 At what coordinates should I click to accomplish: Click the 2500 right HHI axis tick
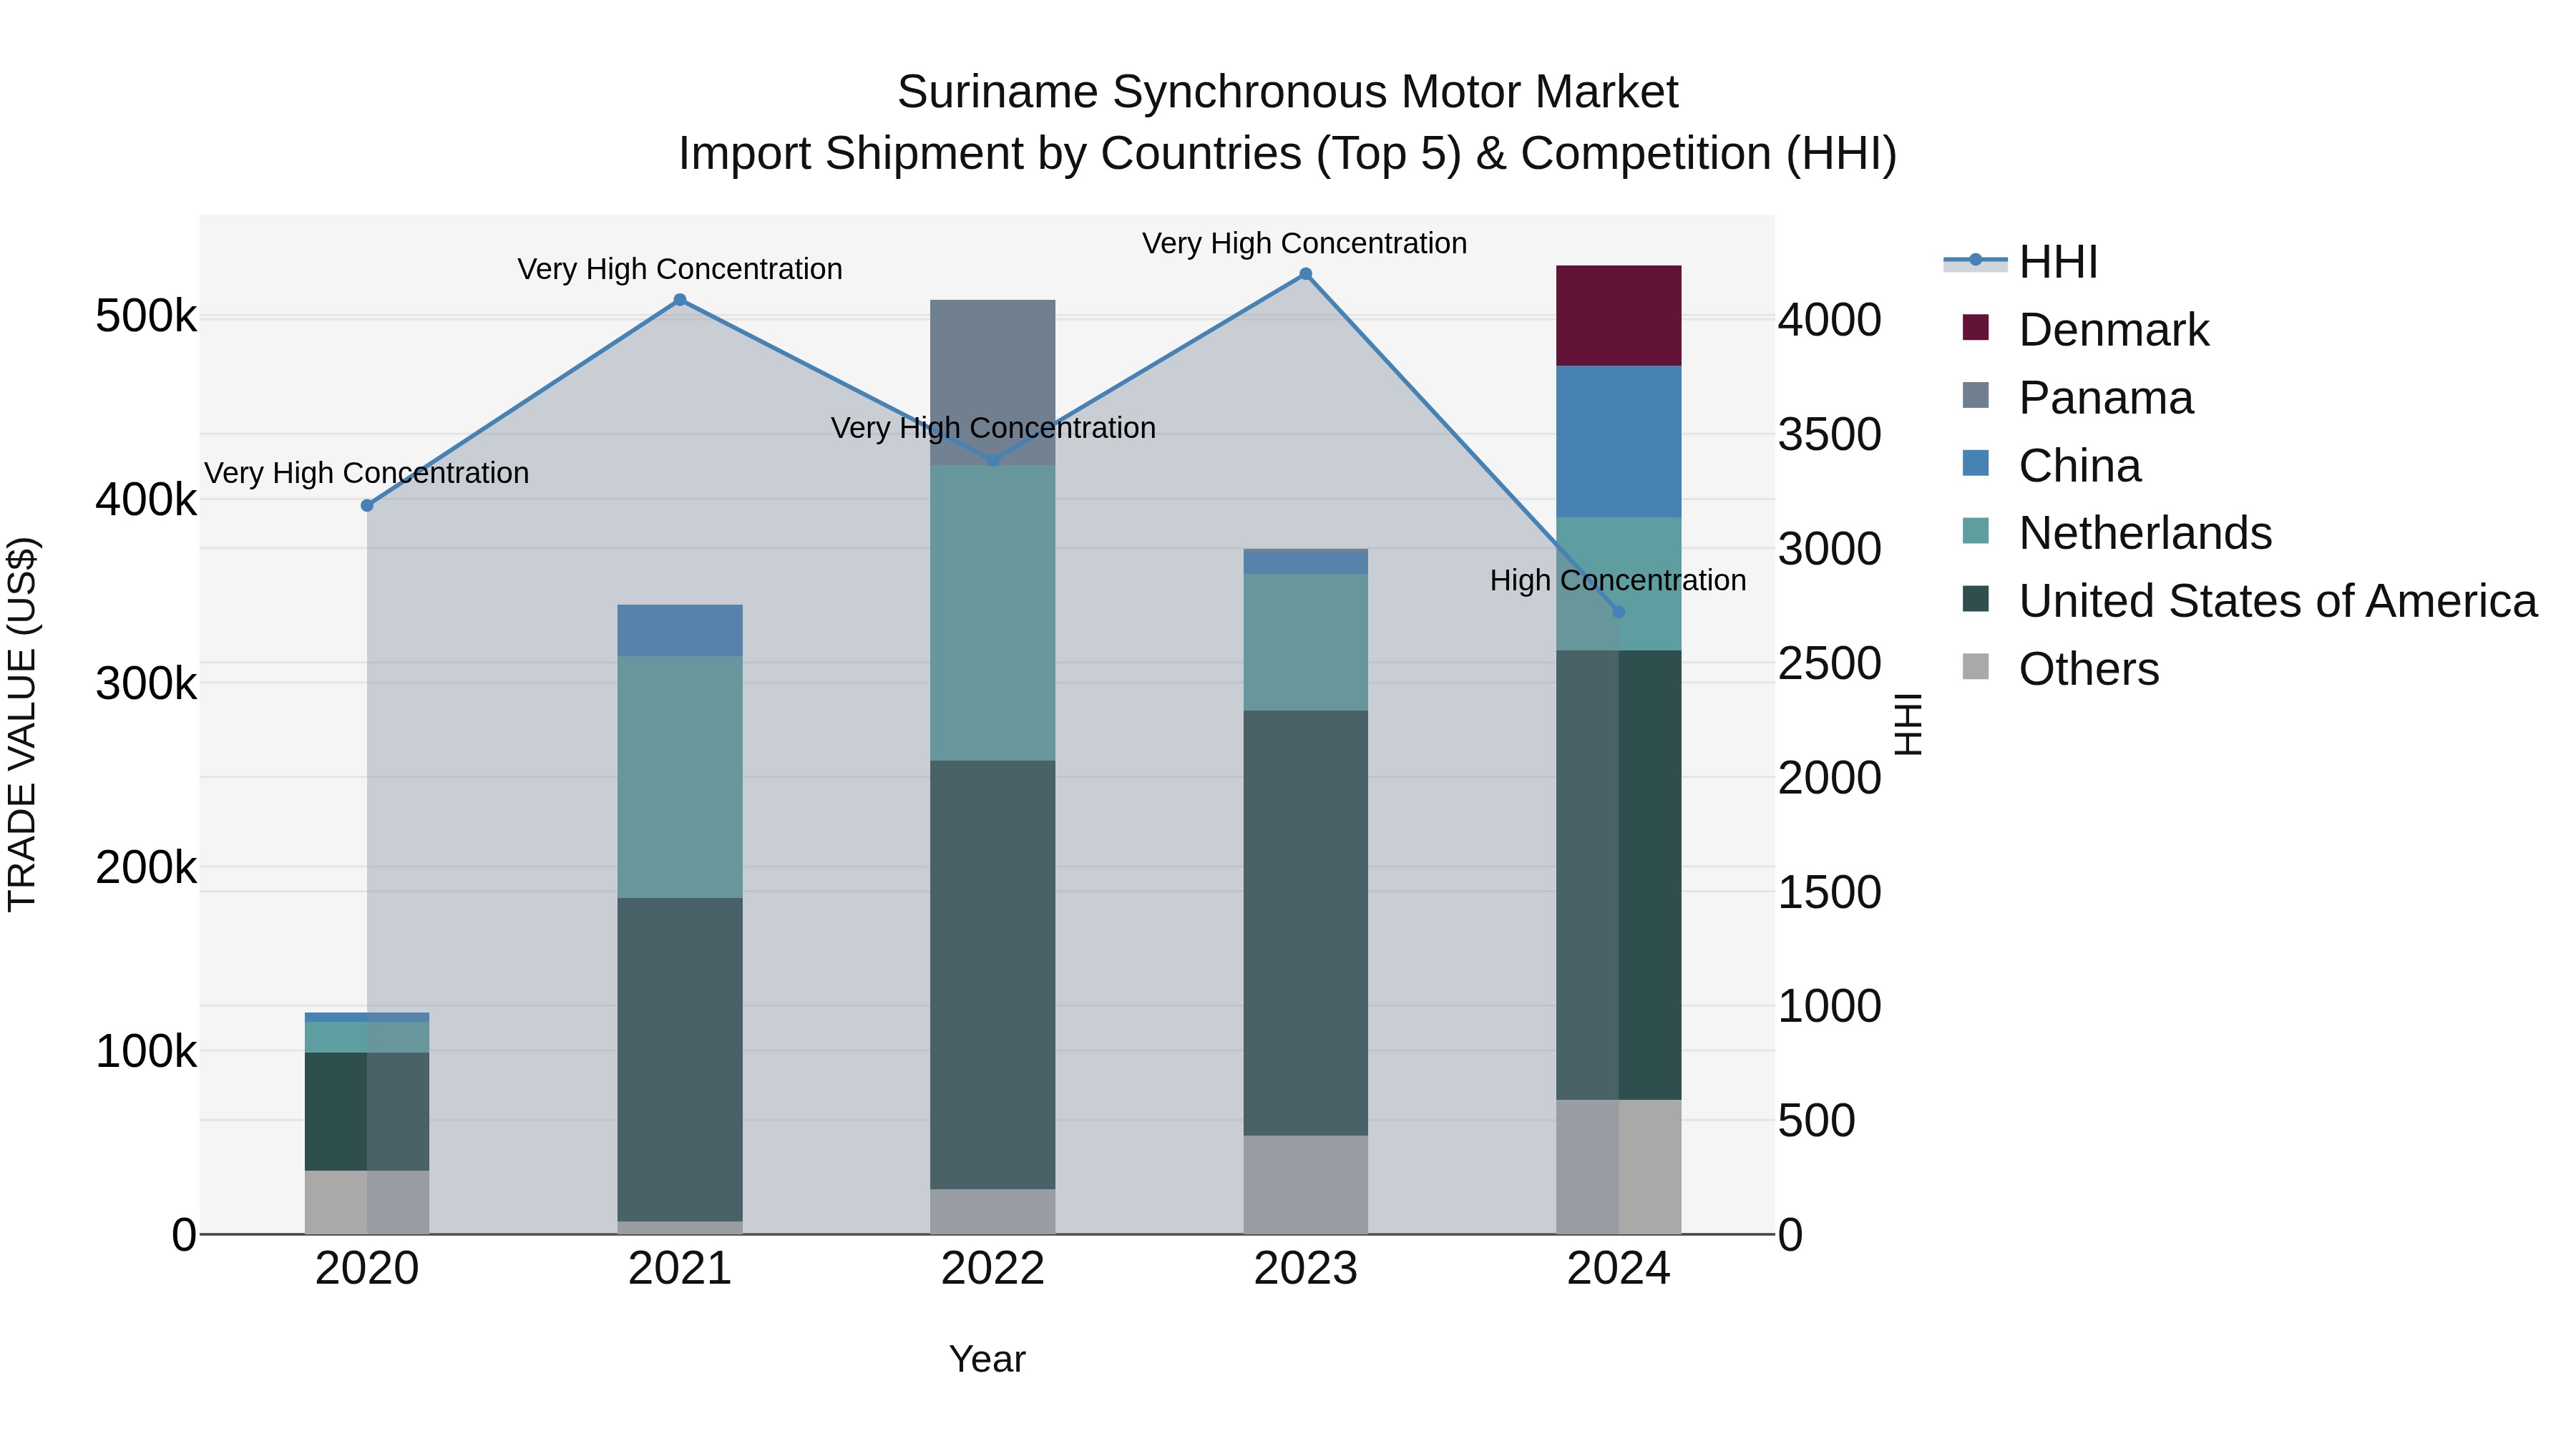point(1830,663)
